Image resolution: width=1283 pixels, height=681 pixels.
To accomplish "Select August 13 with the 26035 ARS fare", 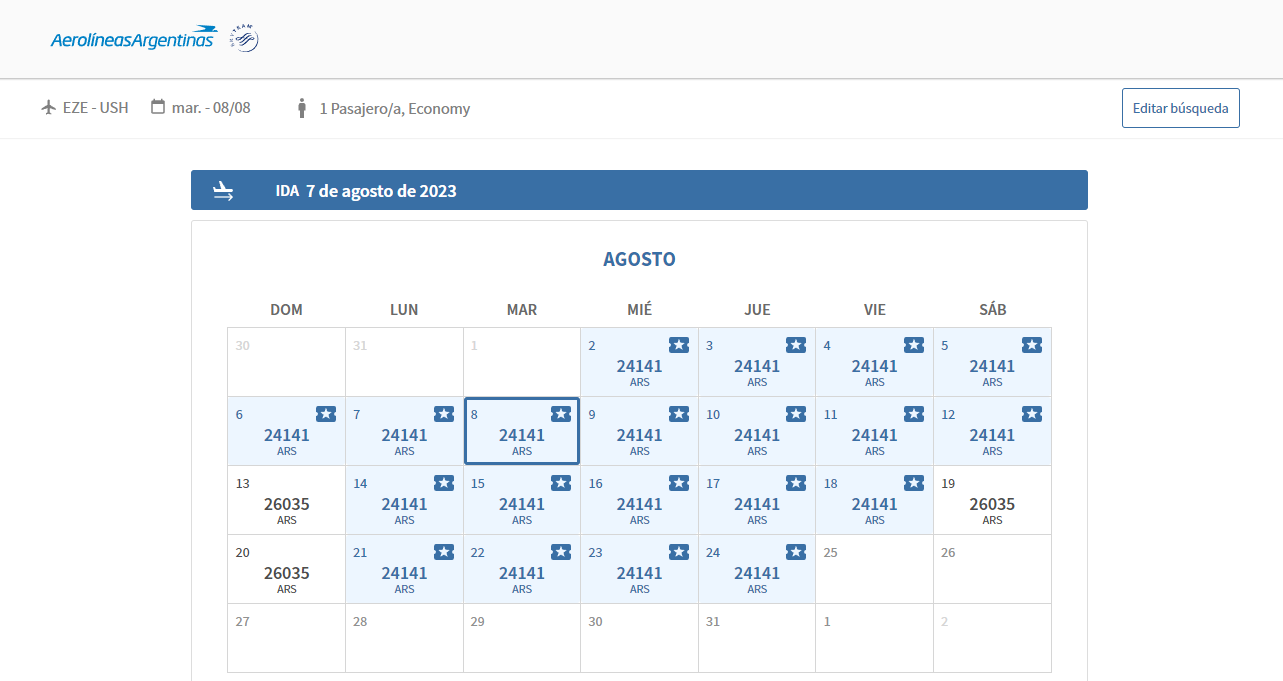I will pos(286,500).
